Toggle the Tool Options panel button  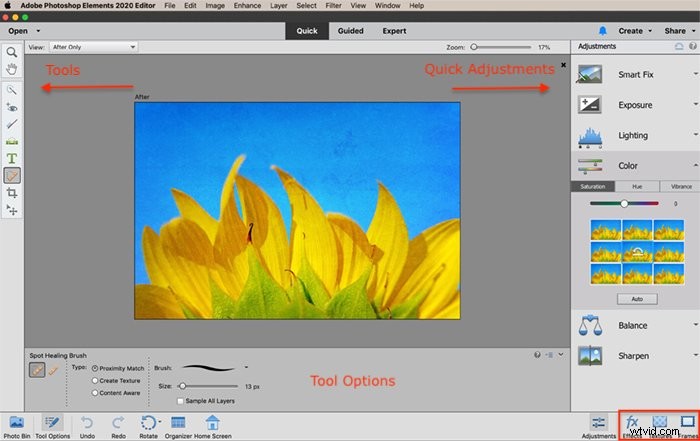53,427
